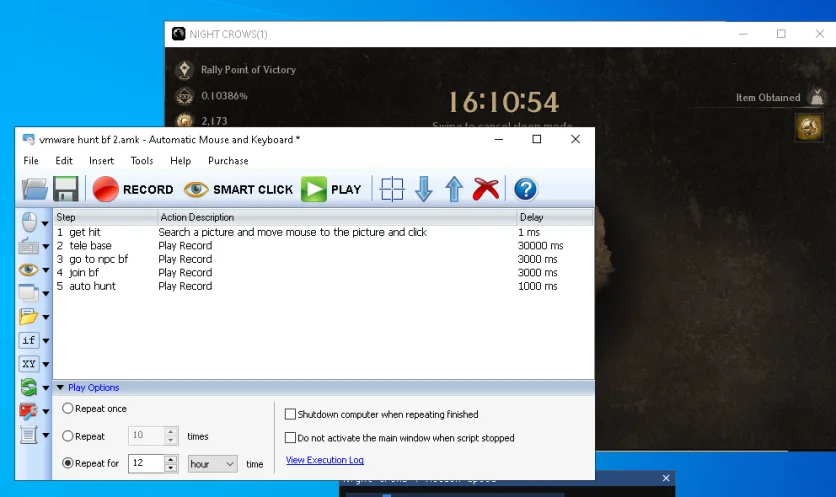Check Do not activate main window option
Screen dimensions: 836x497
coord(291,438)
